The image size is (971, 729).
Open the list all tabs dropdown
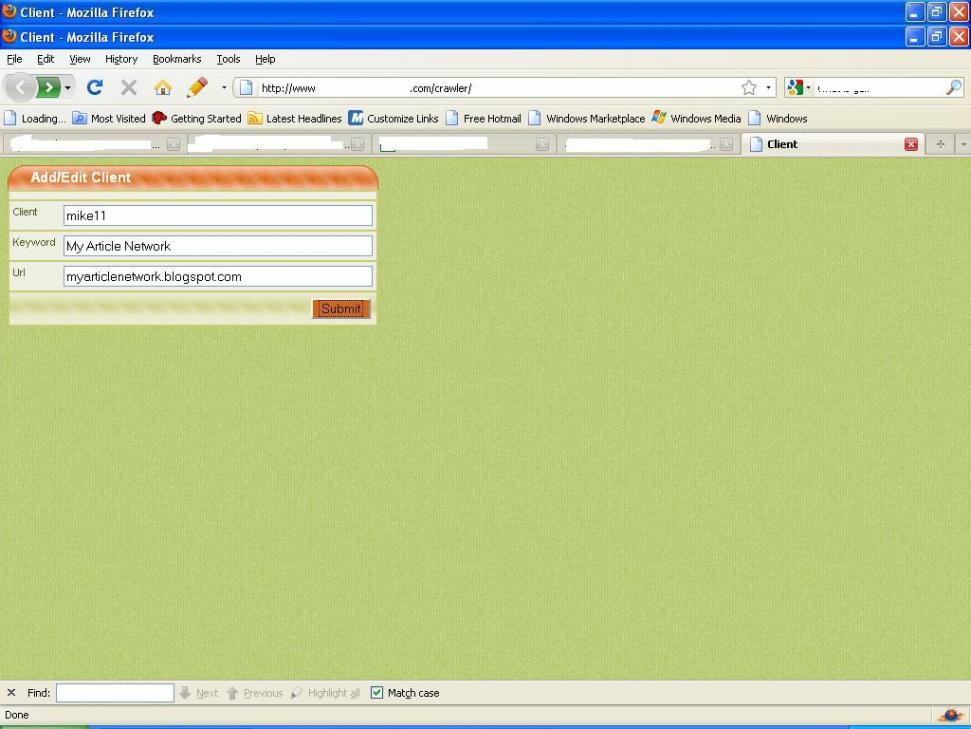(963, 144)
